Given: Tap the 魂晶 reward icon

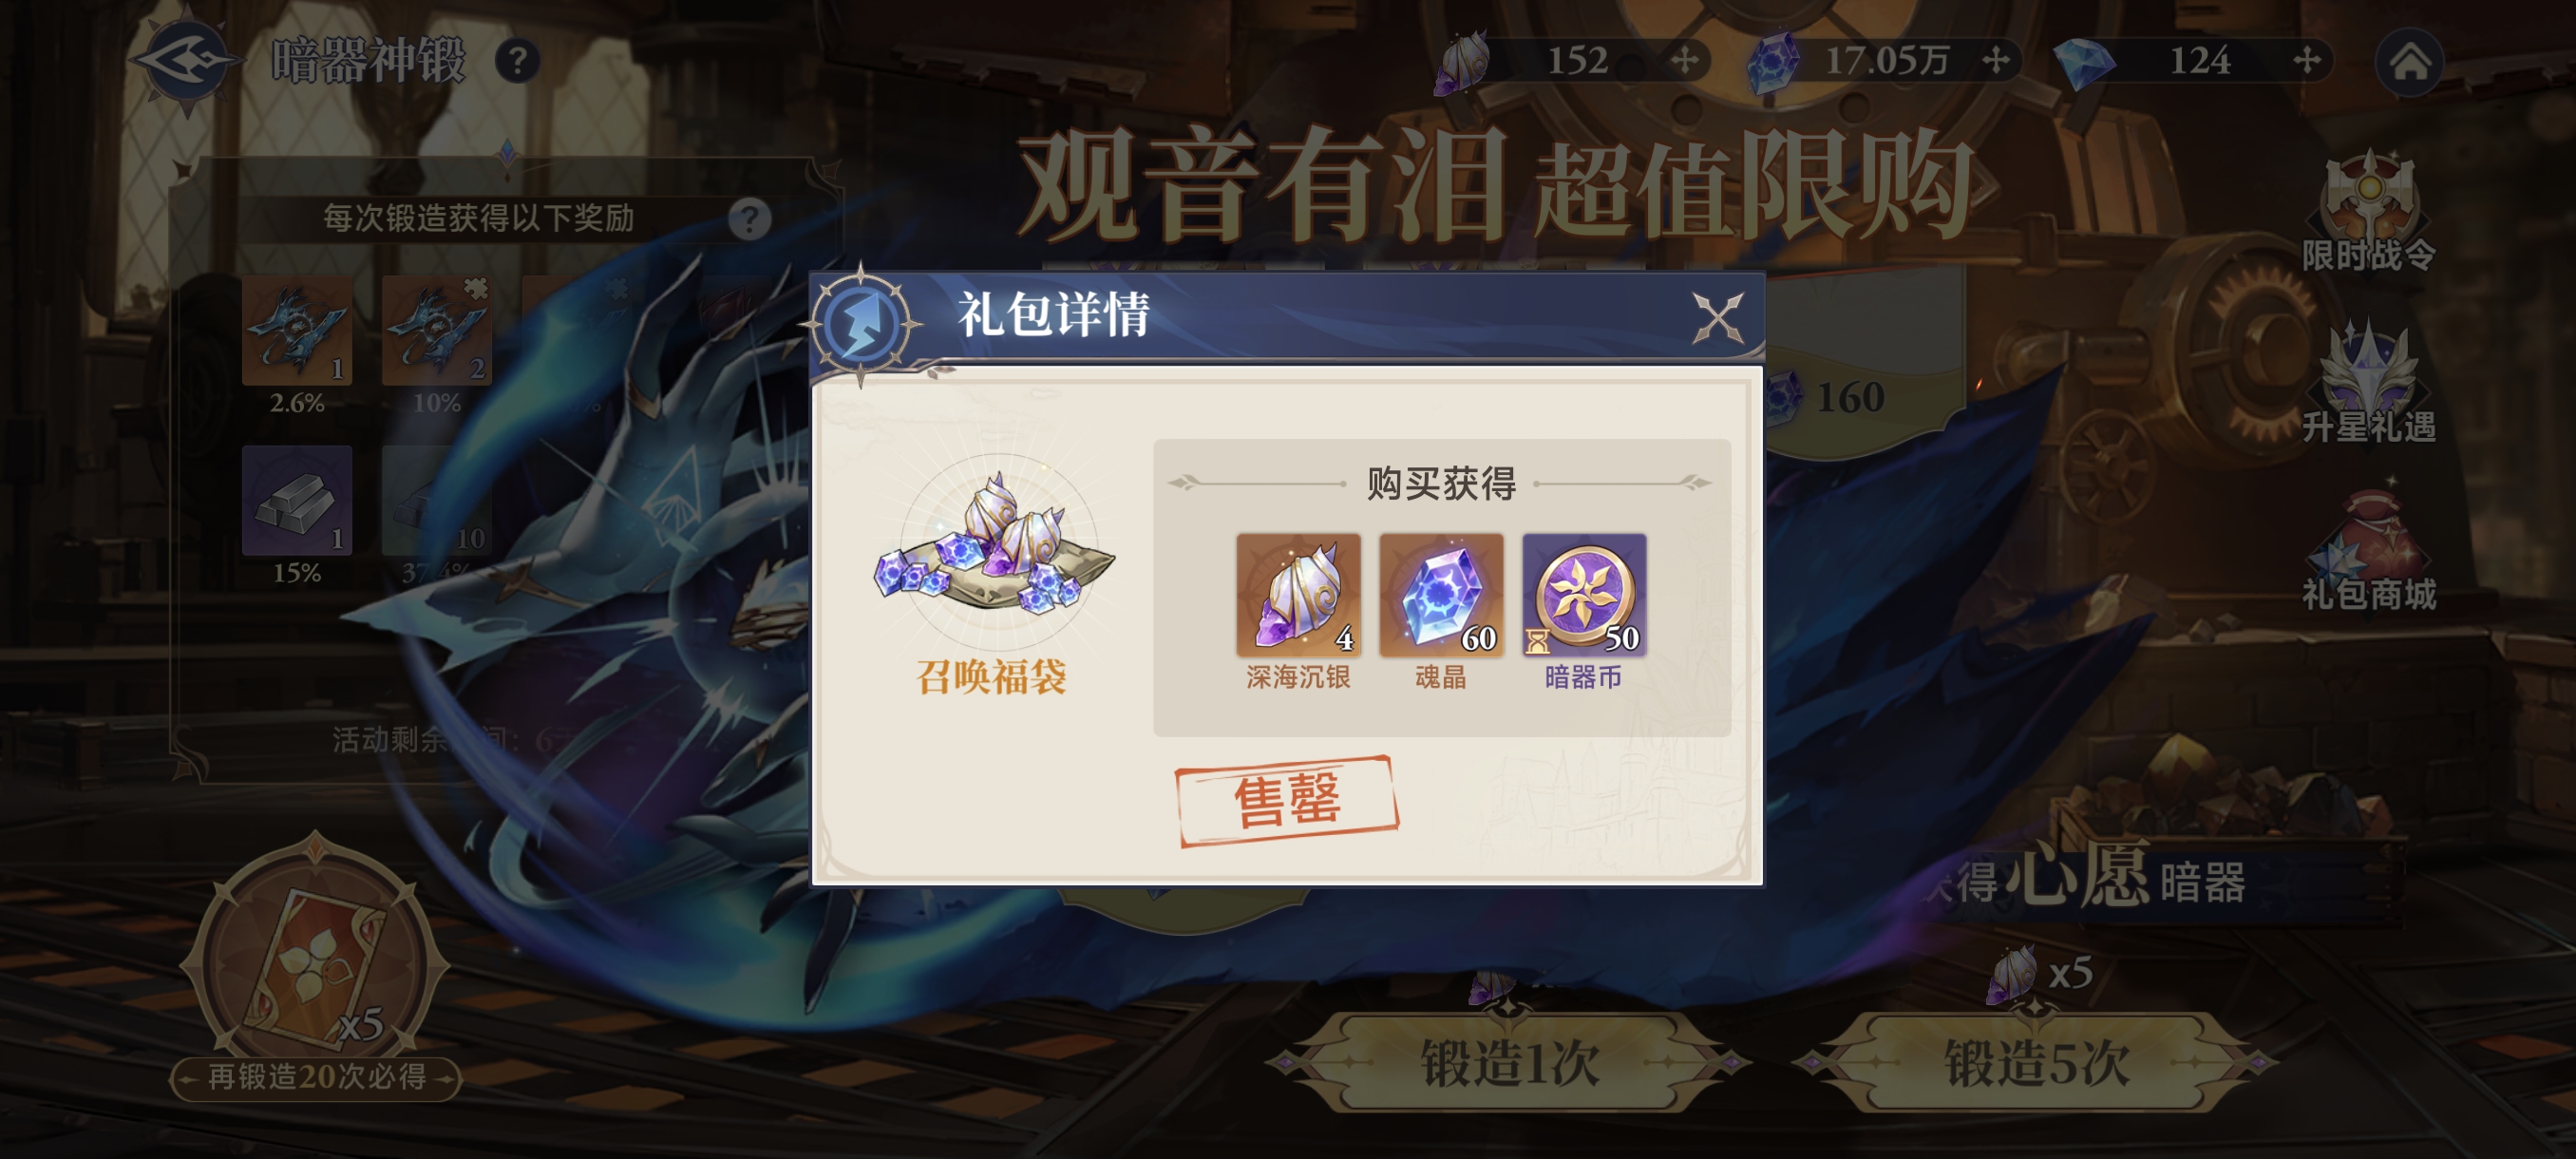Looking at the screenshot, I should pyautogui.click(x=1441, y=595).
